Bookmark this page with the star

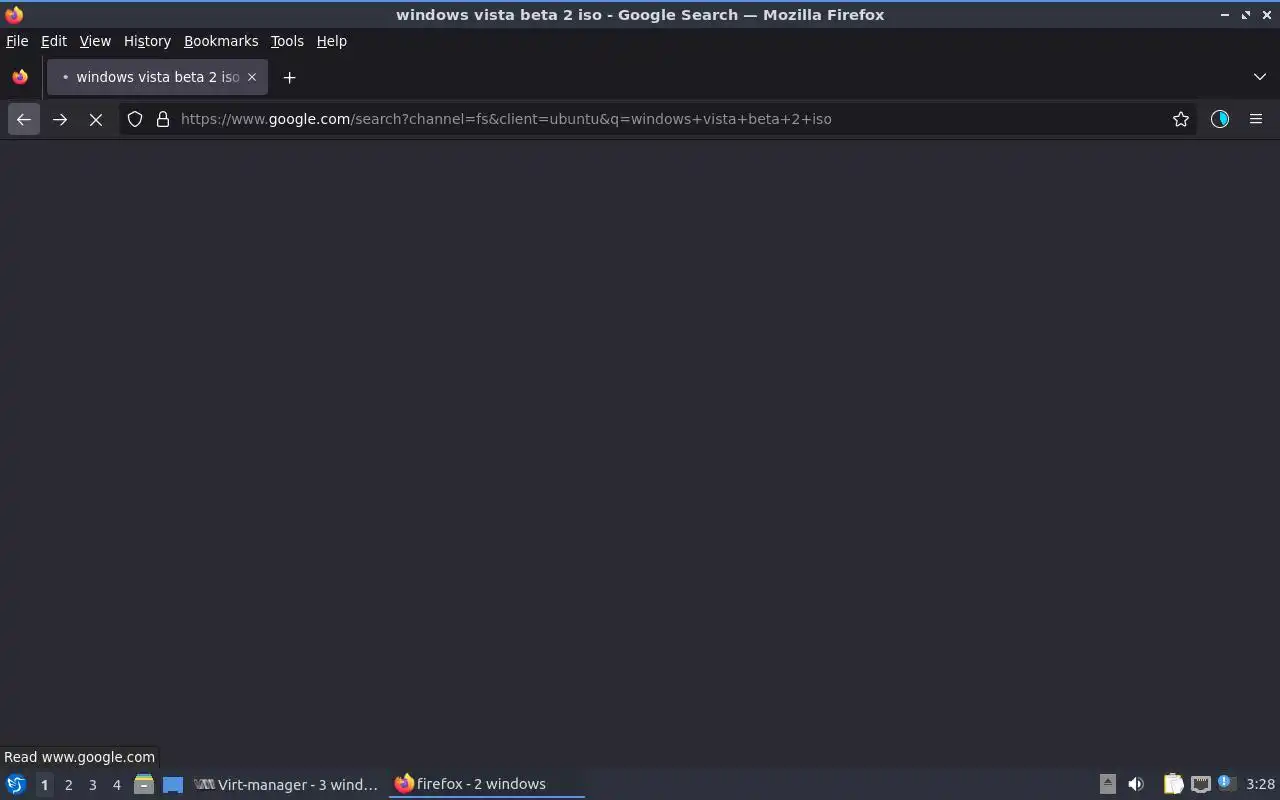(x=1181, y=119)
